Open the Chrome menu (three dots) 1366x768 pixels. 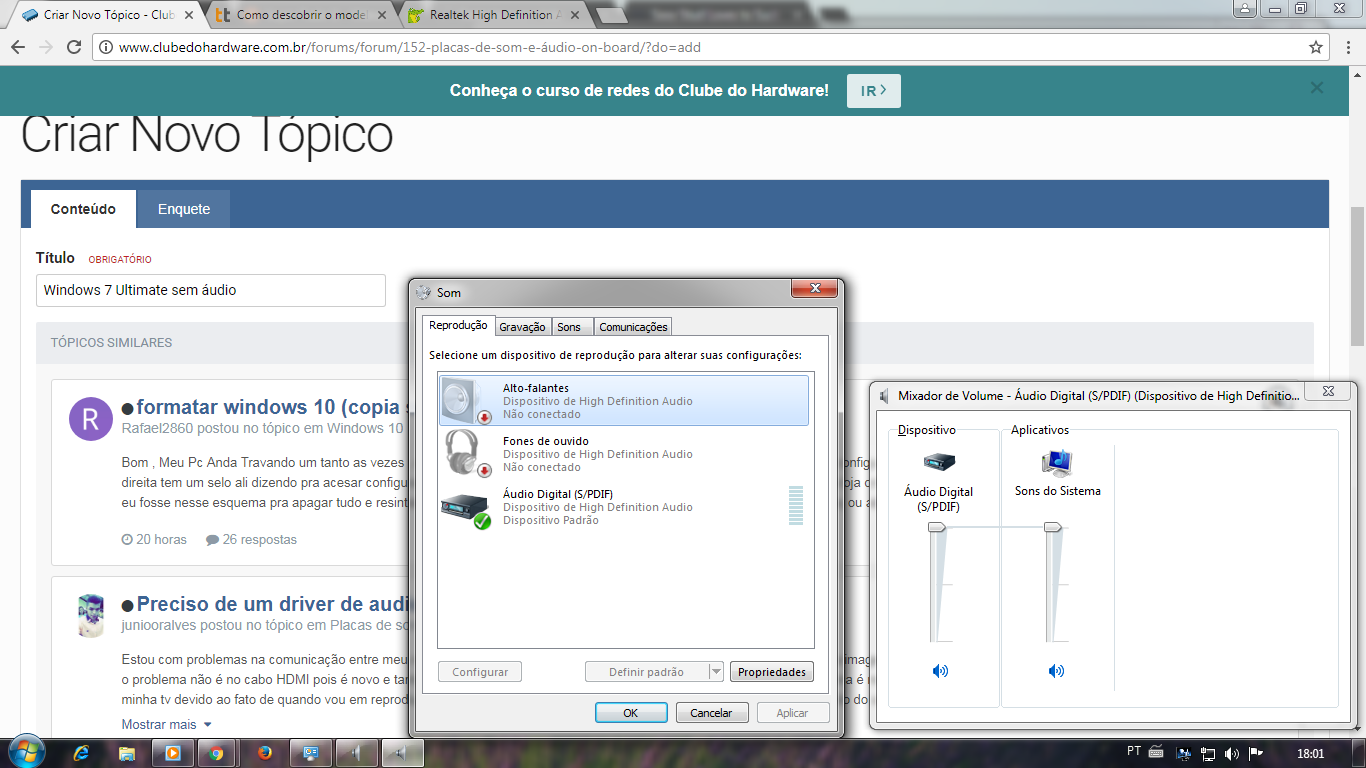pyautogui.click(x=1347, y=47)
